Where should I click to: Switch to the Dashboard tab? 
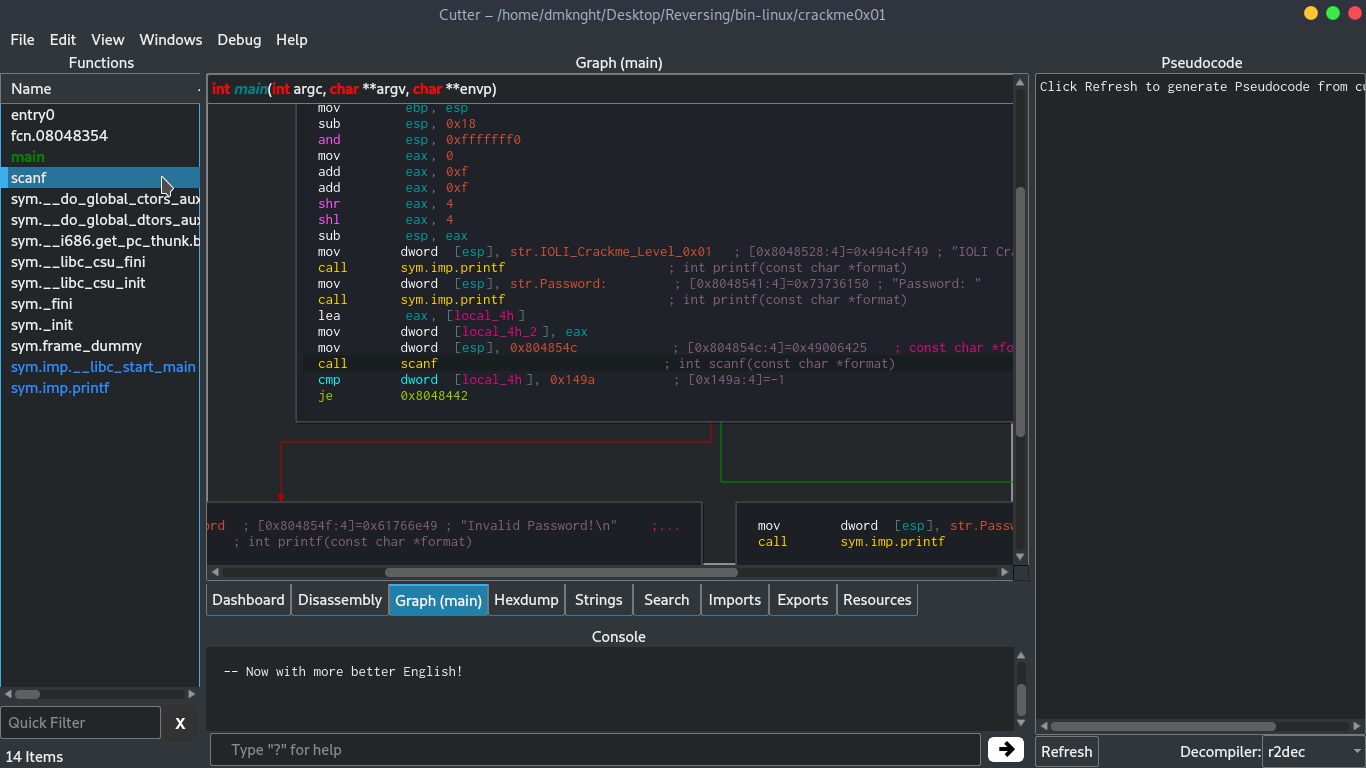(247, 599)
